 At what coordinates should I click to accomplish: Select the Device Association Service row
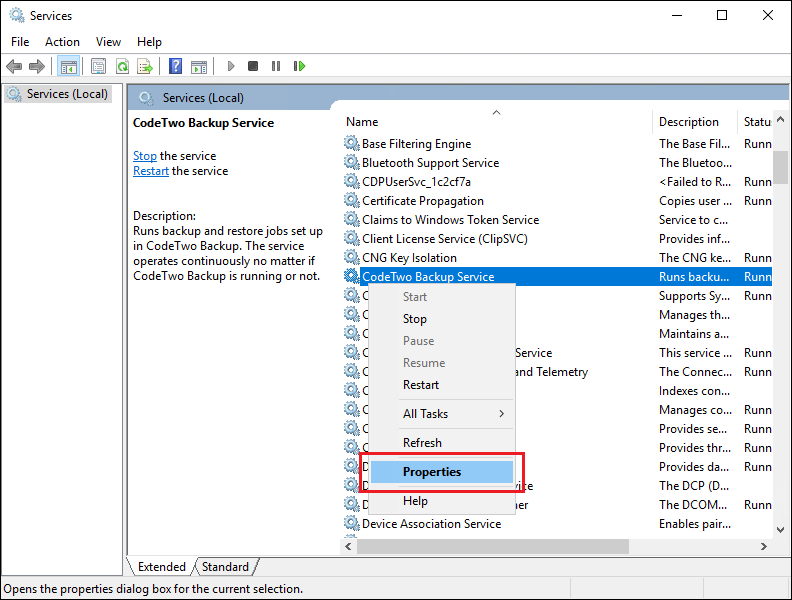(557, 523)
